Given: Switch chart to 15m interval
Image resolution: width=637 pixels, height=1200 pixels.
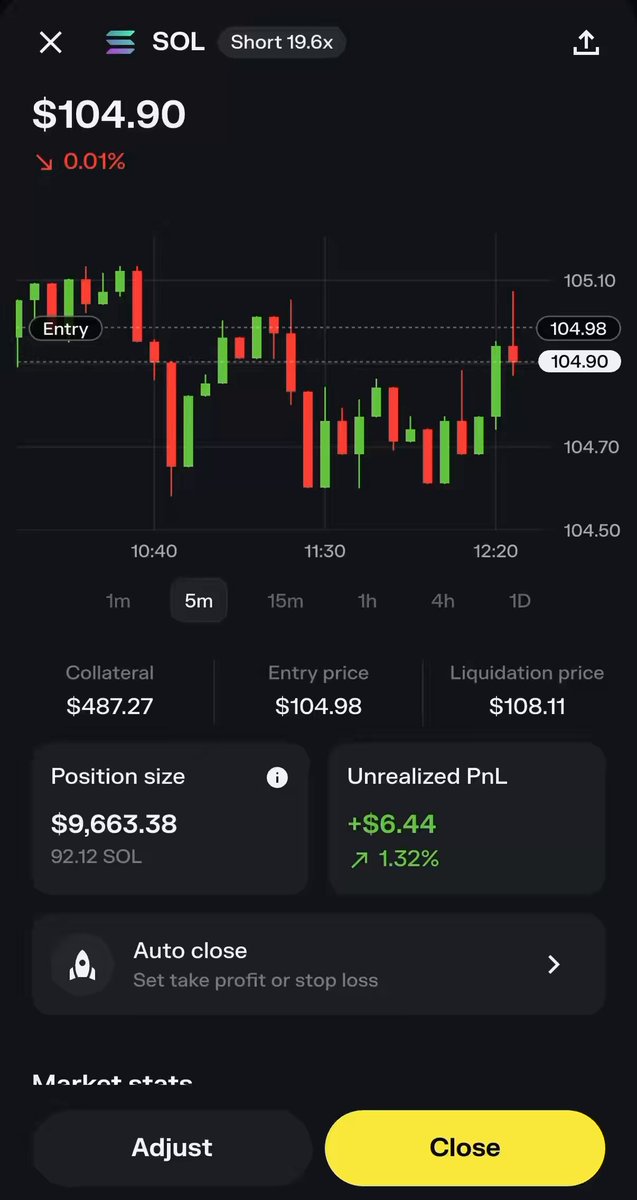Looking at the screenshot, I should click(285, 601).
